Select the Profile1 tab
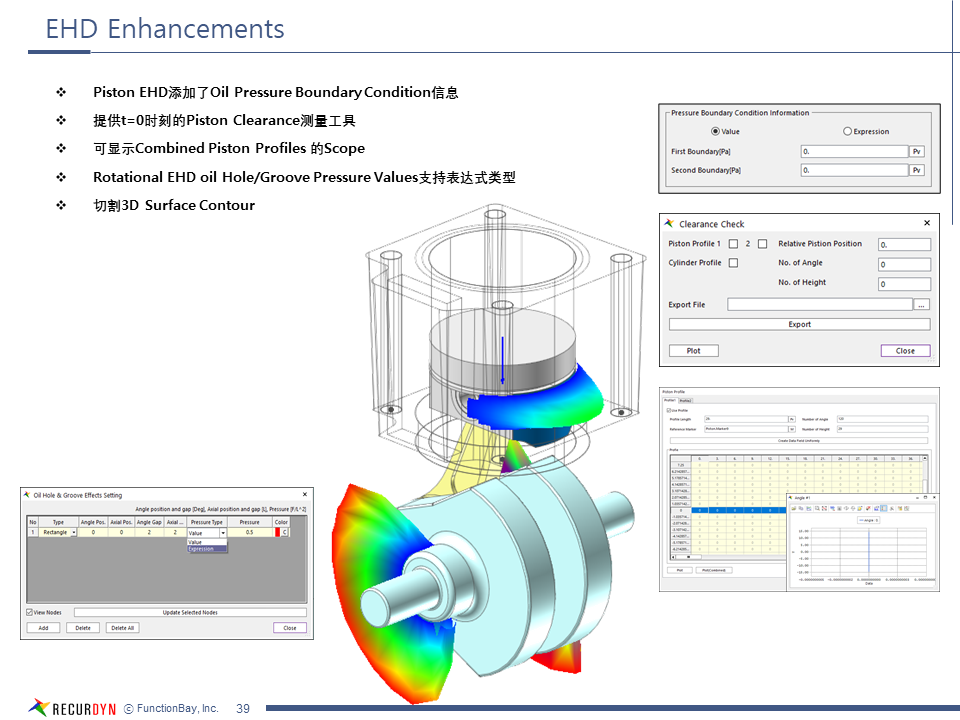Image resolution: width=960 pixels, height=720 pixels. tap(669, 401)
